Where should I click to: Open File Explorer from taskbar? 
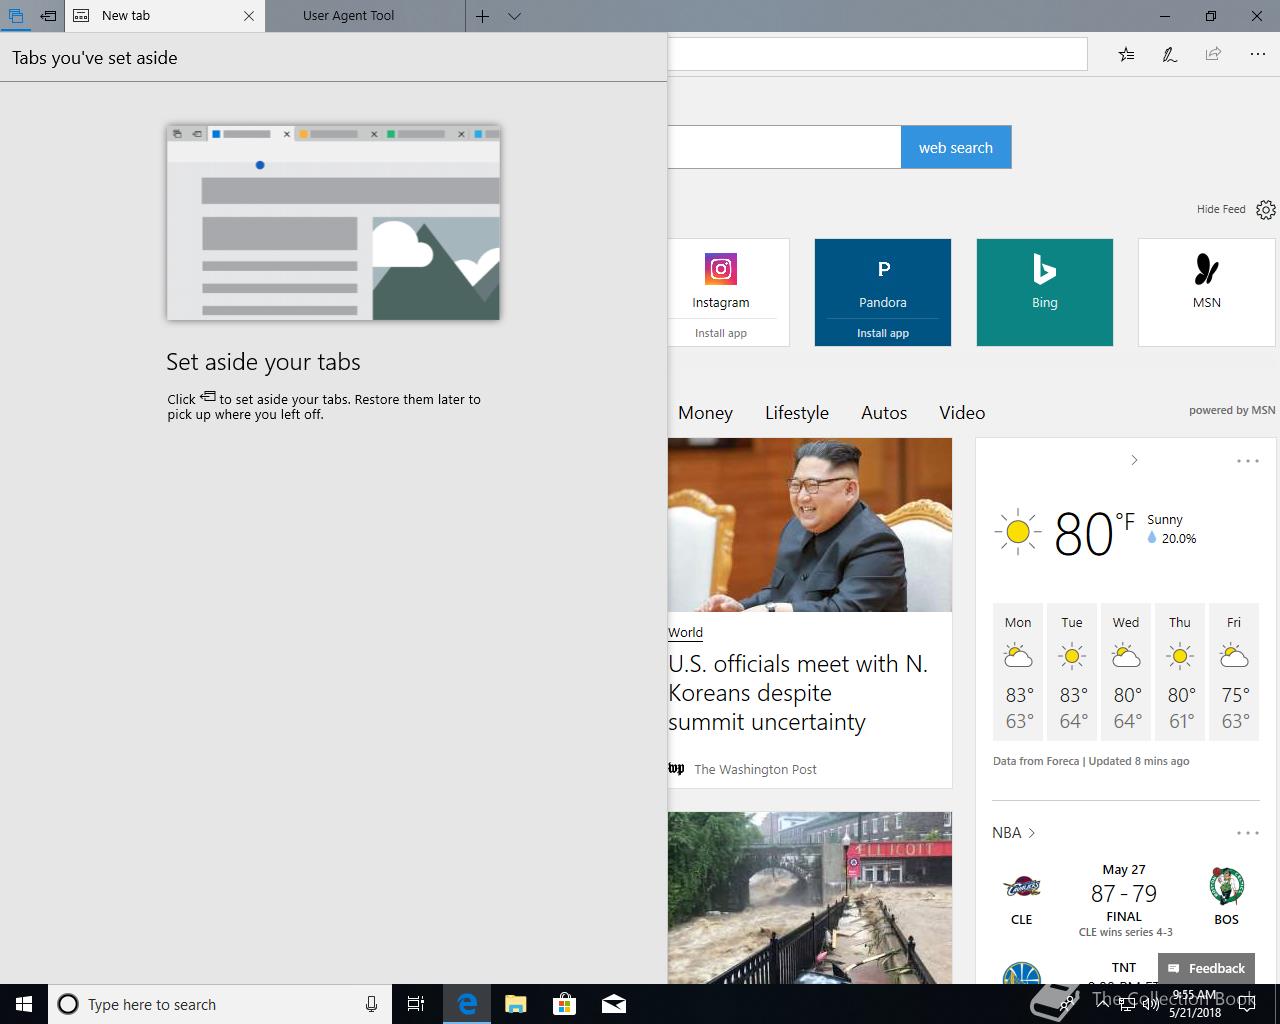pyautogui.click(x=516, y=1004)
